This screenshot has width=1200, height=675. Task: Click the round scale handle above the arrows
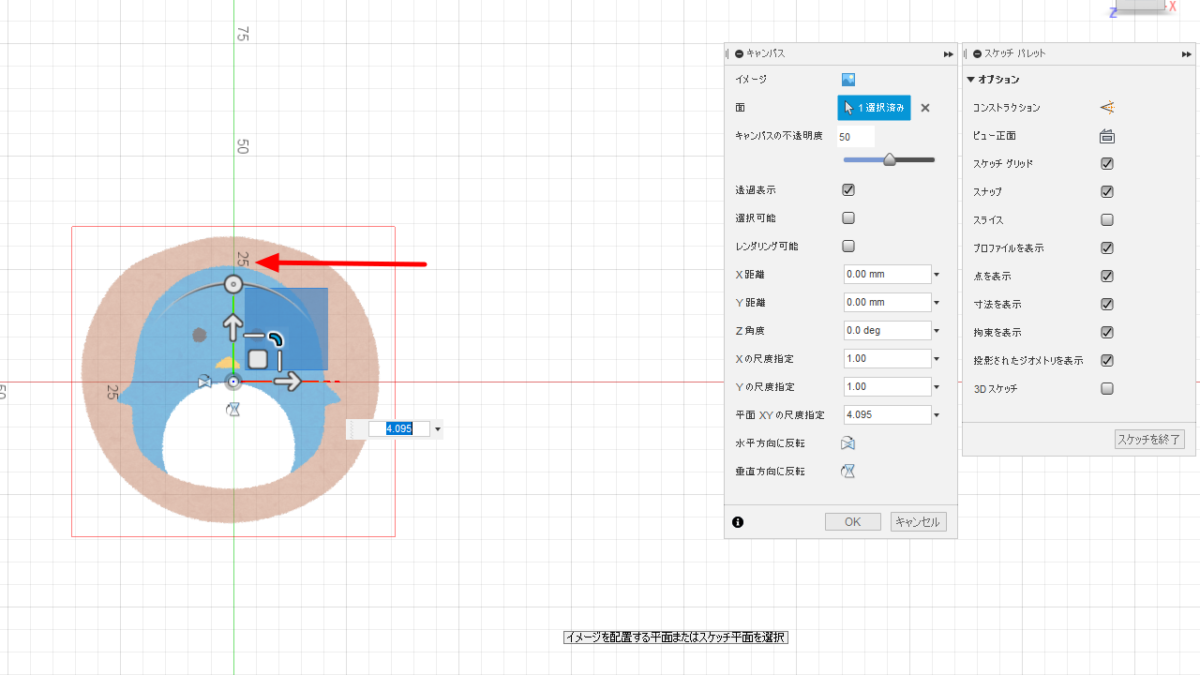(x=232, y=285)
